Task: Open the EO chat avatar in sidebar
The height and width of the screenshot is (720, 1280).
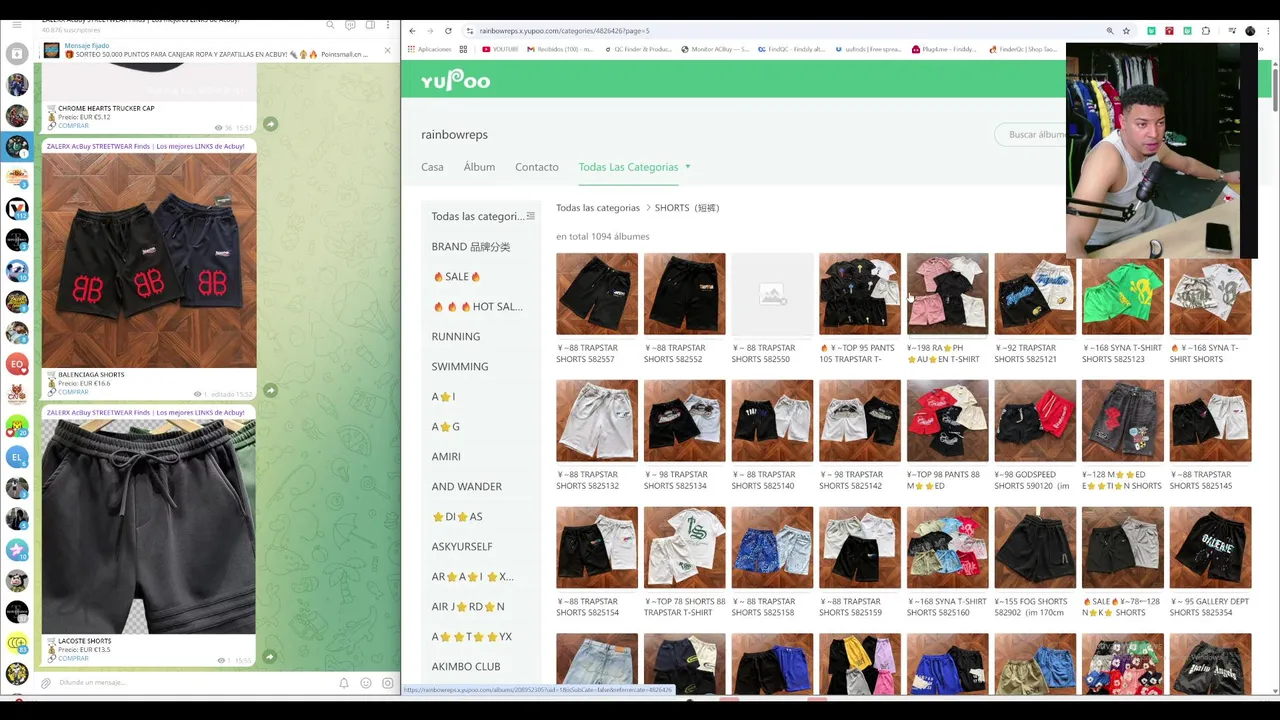Action: tap(17, 364)
